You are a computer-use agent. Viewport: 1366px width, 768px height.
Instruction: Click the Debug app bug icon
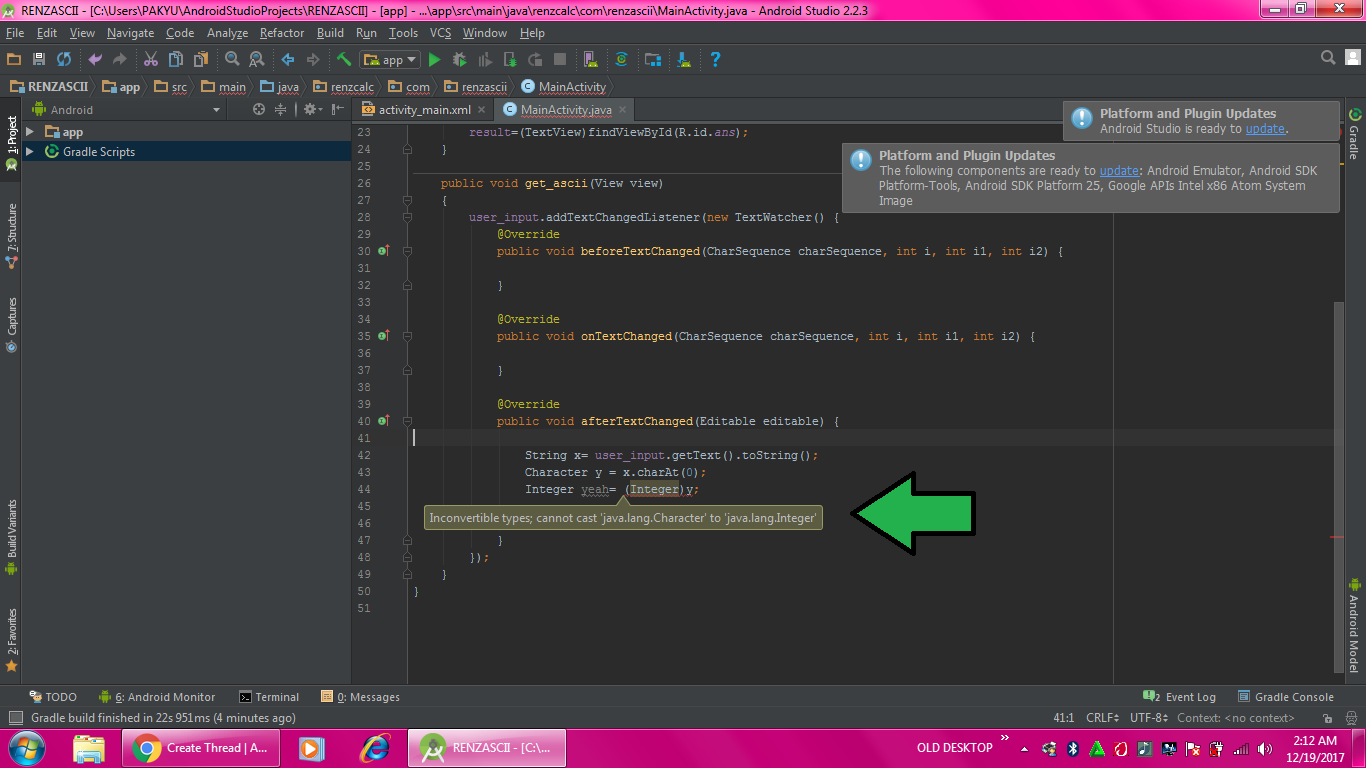pyautogui.click(x=460, y=60)
